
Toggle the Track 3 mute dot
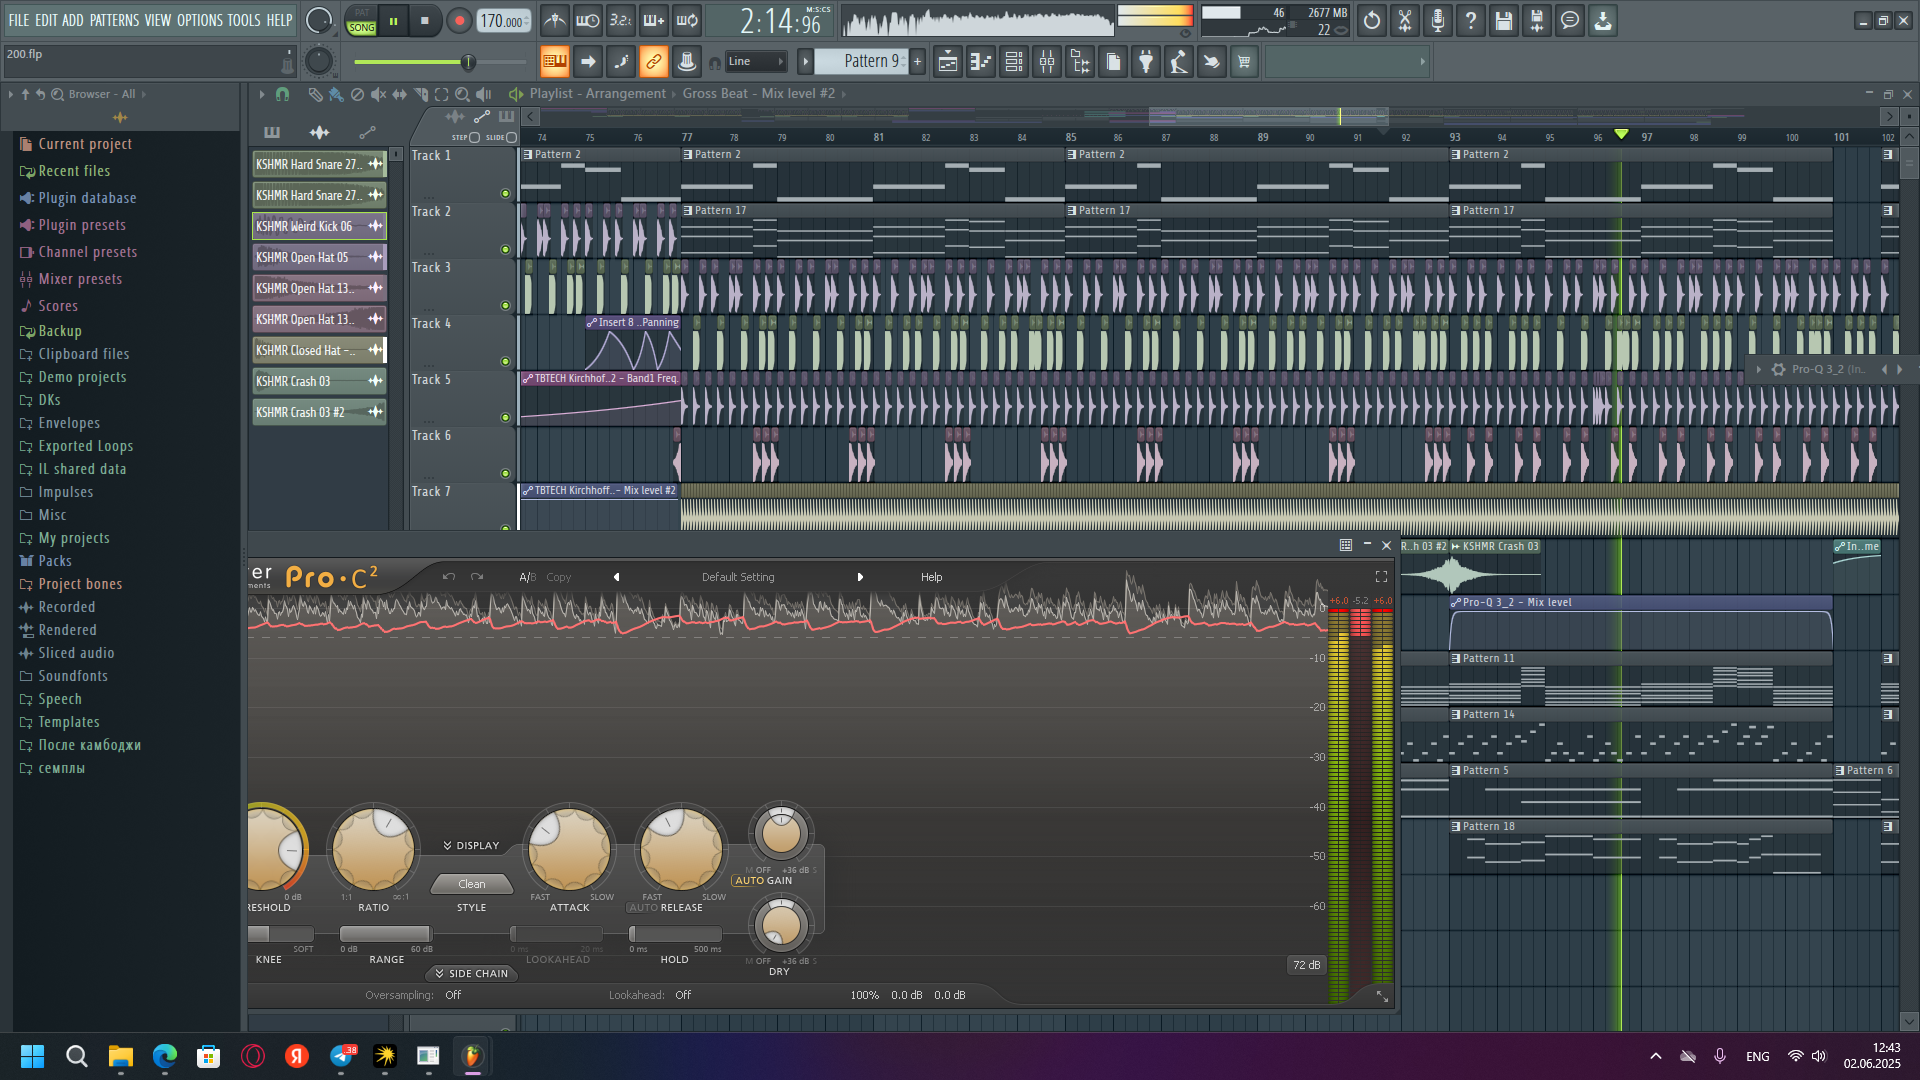pos(505,306)
